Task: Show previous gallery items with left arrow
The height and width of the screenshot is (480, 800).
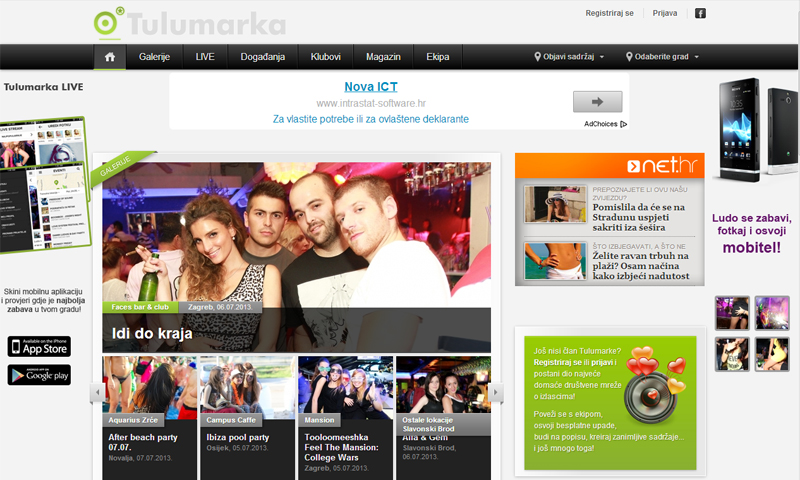Action: [97, 393]
